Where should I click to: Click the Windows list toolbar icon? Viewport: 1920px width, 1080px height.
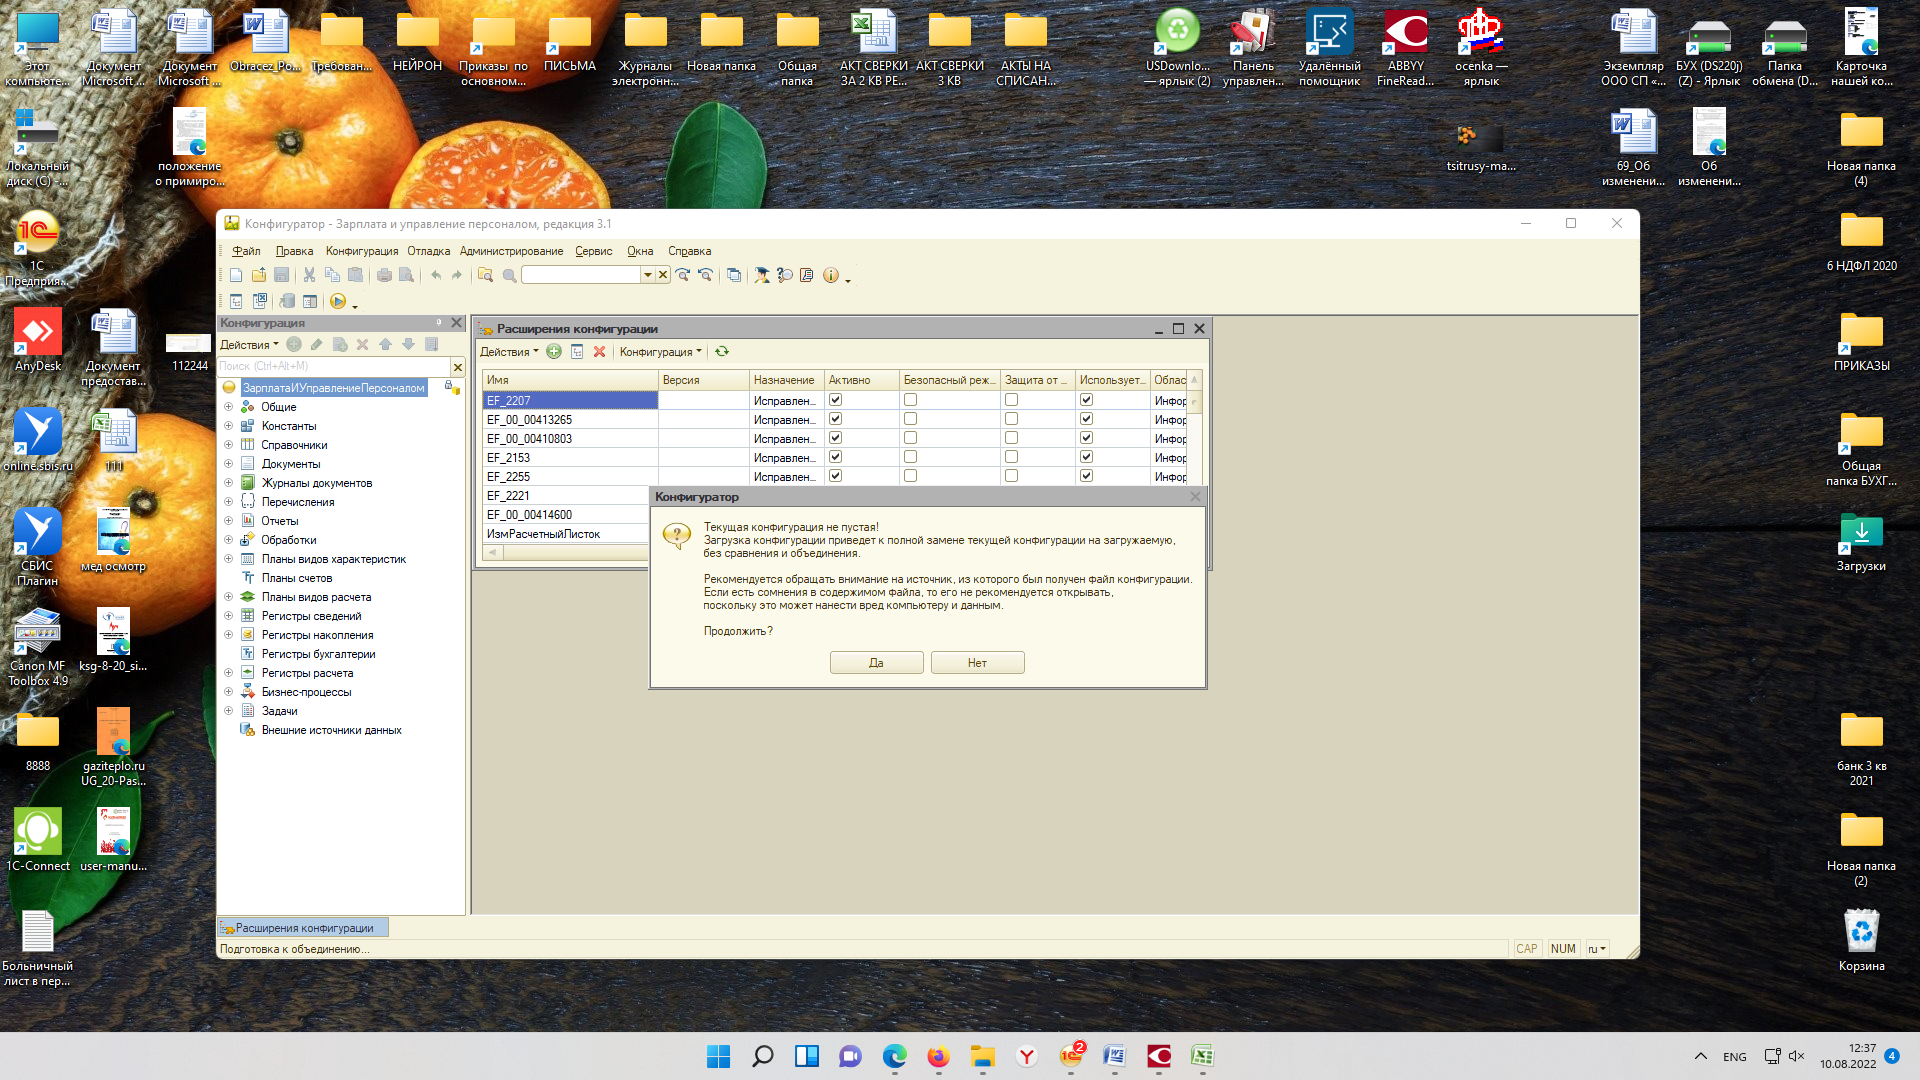click(x=734, y=275)
